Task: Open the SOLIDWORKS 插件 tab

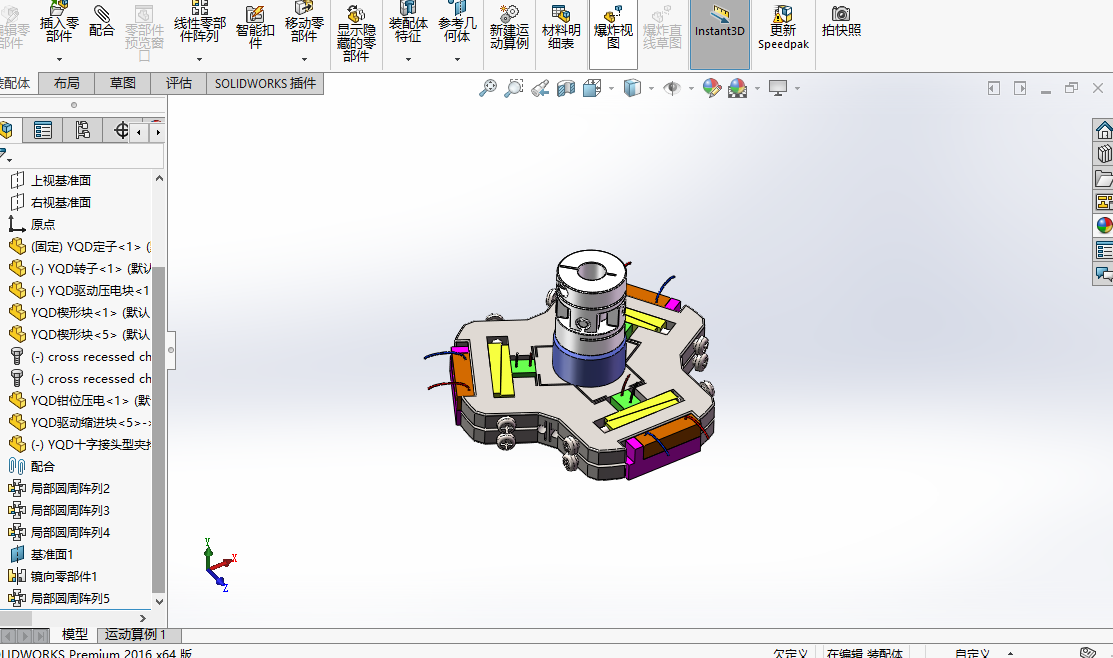Action: pos(265,83)
